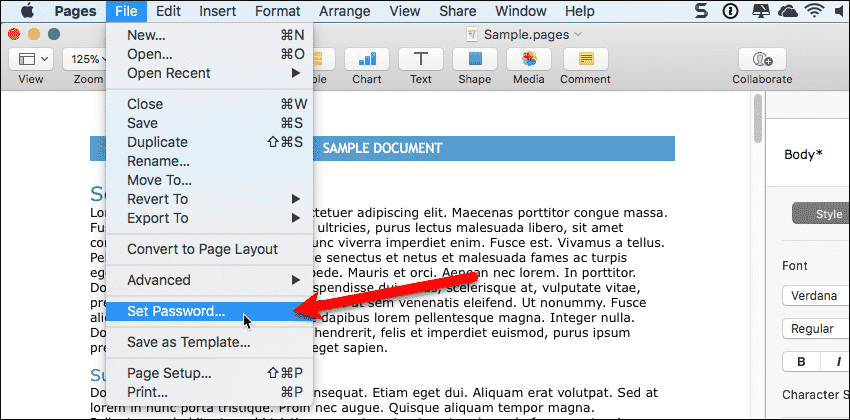Open the Format menu
The width and height of the screenshot is (850, 420).
(277, 11)
